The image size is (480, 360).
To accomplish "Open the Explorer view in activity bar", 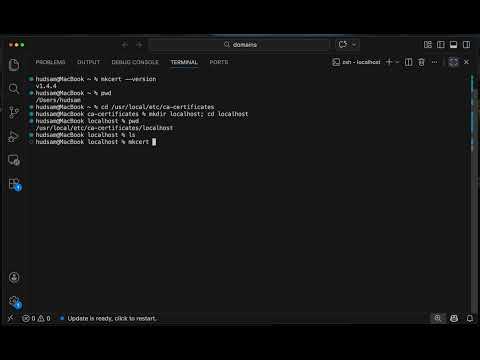I will [x=14, y=65].
